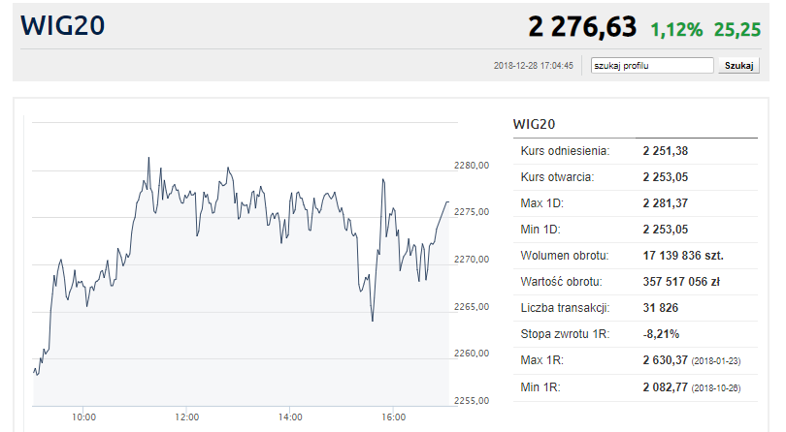Image resolution: width=786 pixels, height=432 pixels.
Task: Click the large WIG20 title heading
Action: 63,26
